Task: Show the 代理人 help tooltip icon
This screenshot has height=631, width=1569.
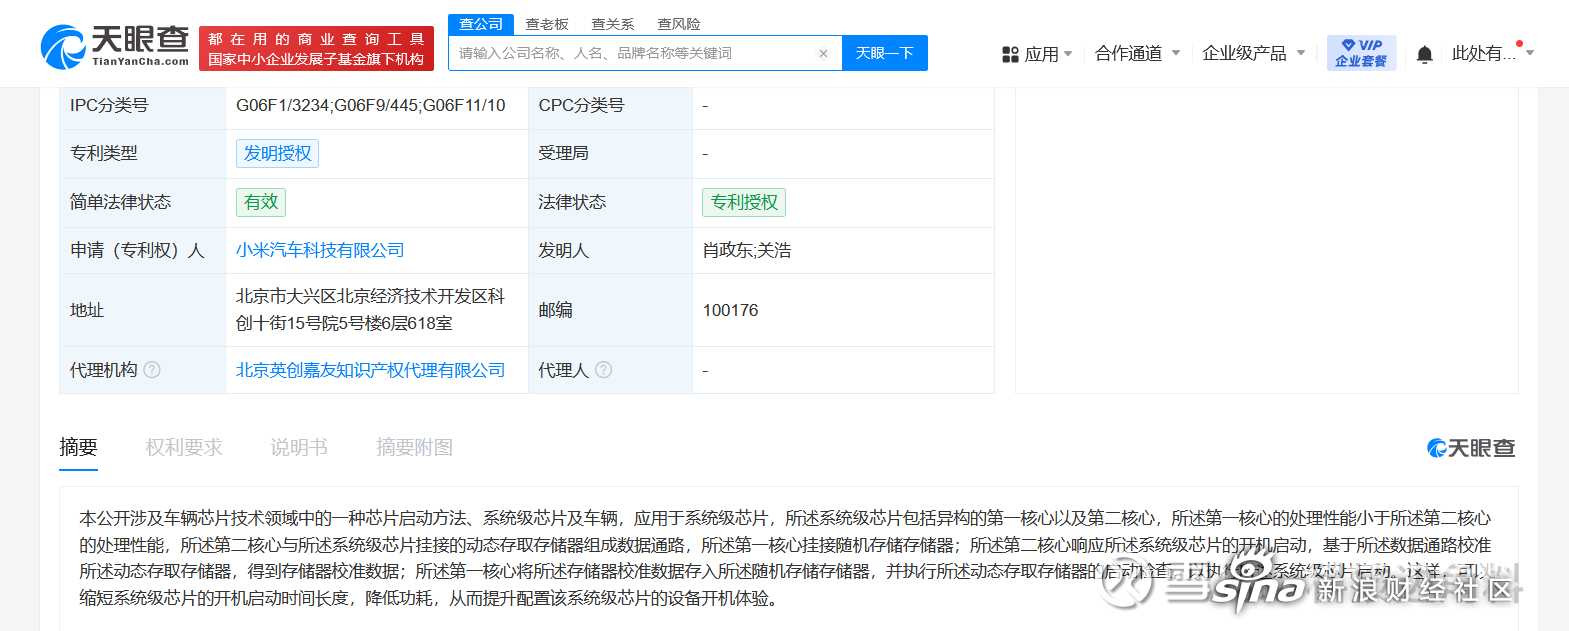Action: [604, 370]
